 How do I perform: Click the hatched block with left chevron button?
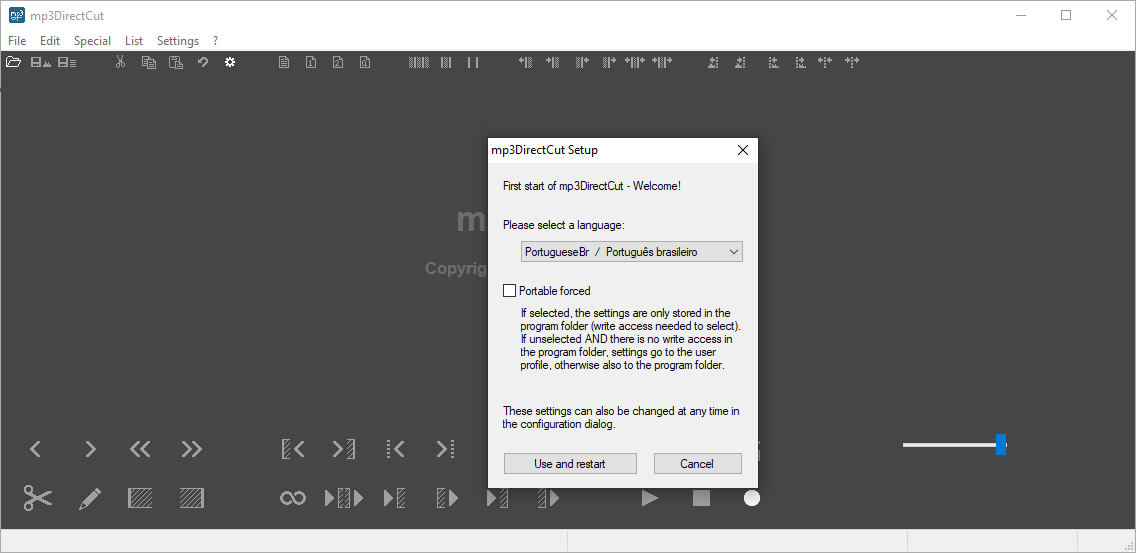click(293, 449)
